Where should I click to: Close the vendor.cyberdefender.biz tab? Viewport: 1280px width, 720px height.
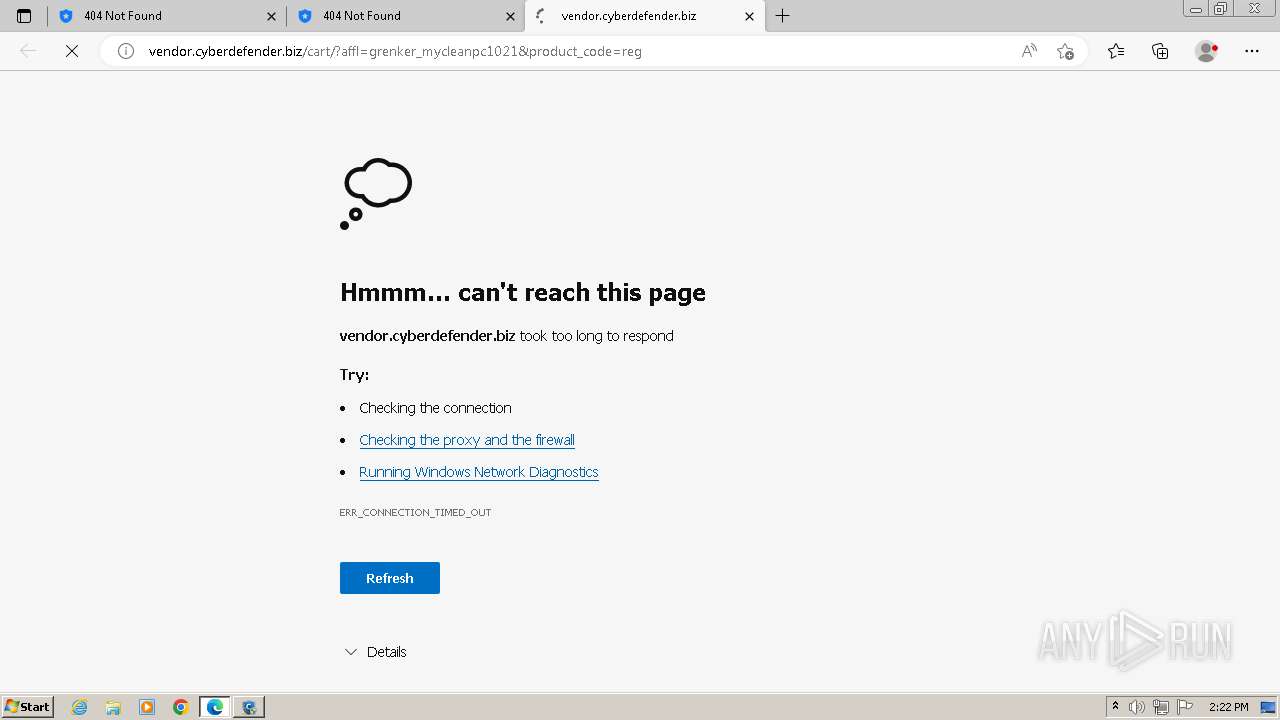coord(749,16)
